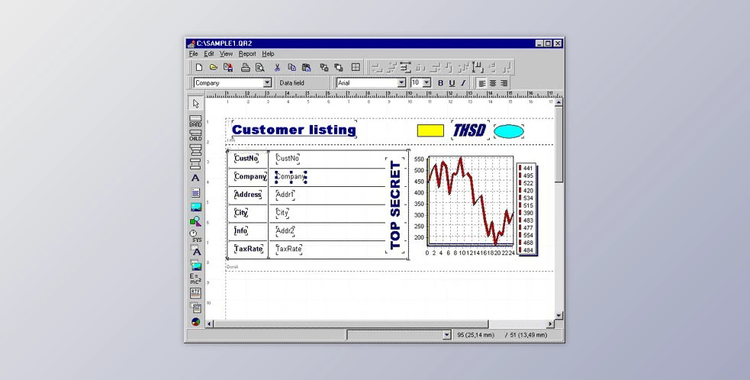Click the Open folder icon
The width and height of the screenshot is (750, 380).
point(214,67)
